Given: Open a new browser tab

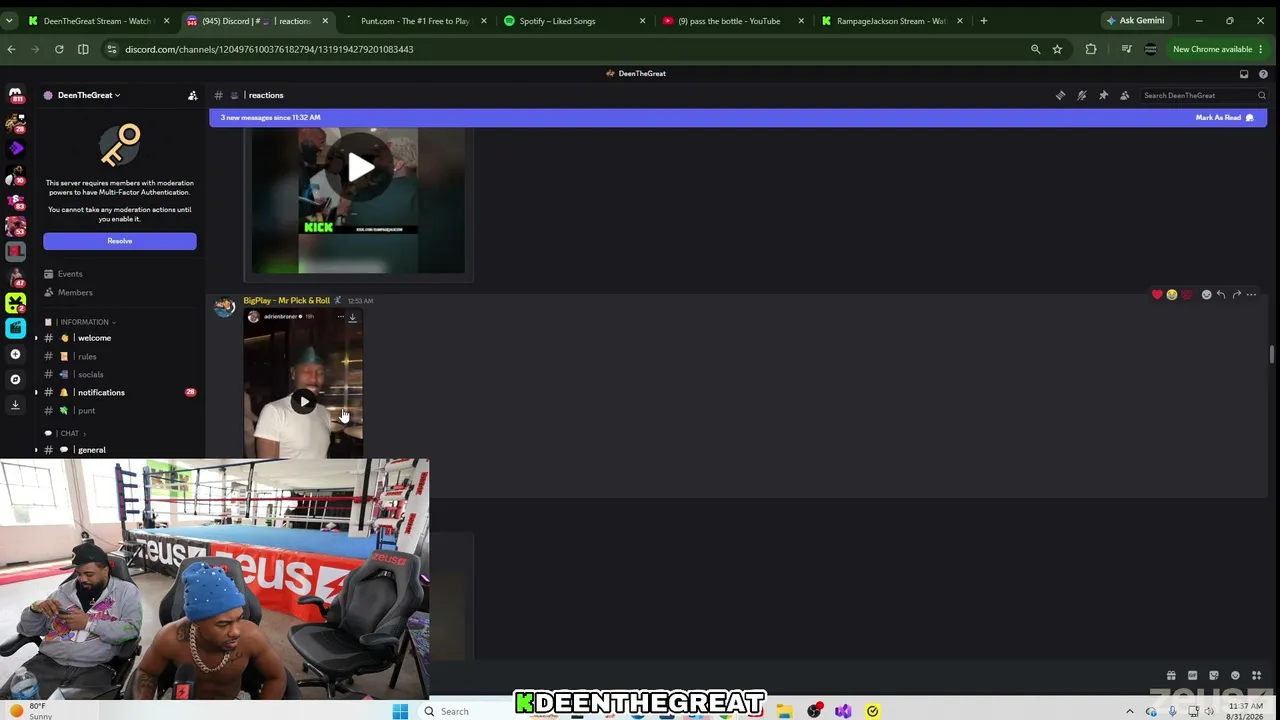Looking at the screenshot, I should tap(984, 21).
